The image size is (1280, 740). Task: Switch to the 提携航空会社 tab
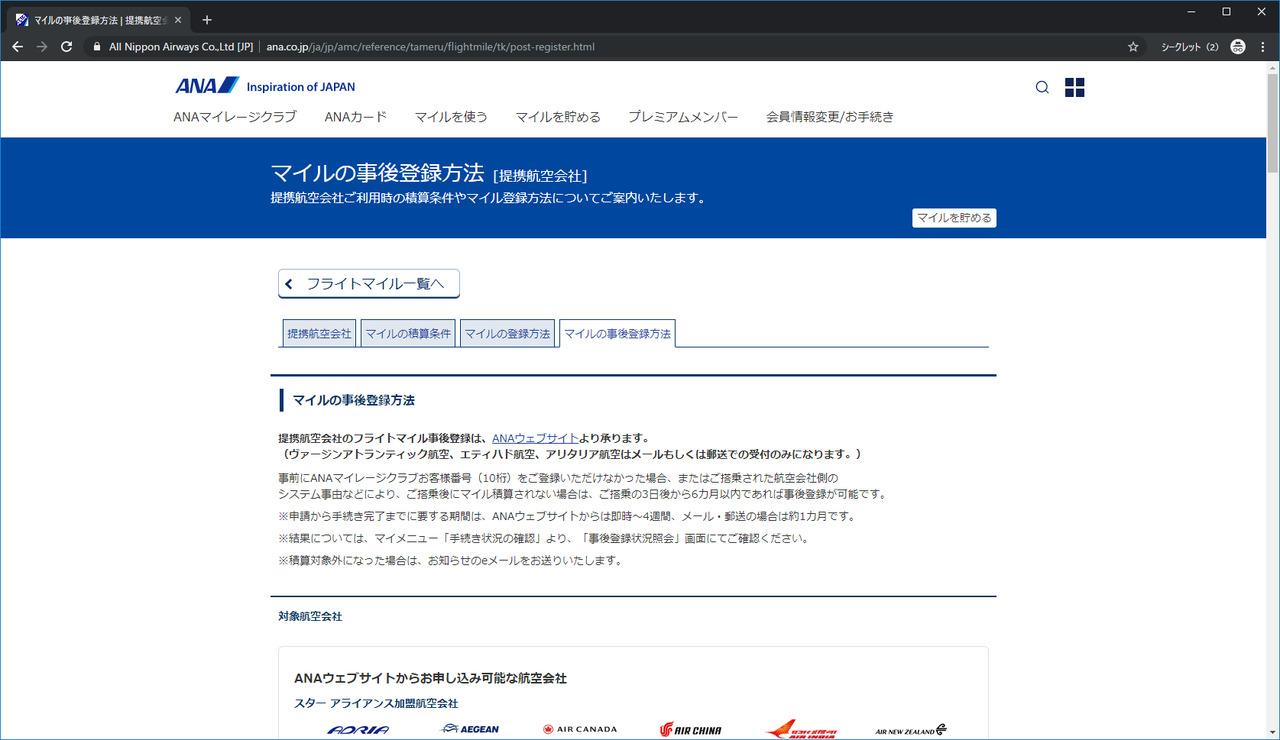319,334
